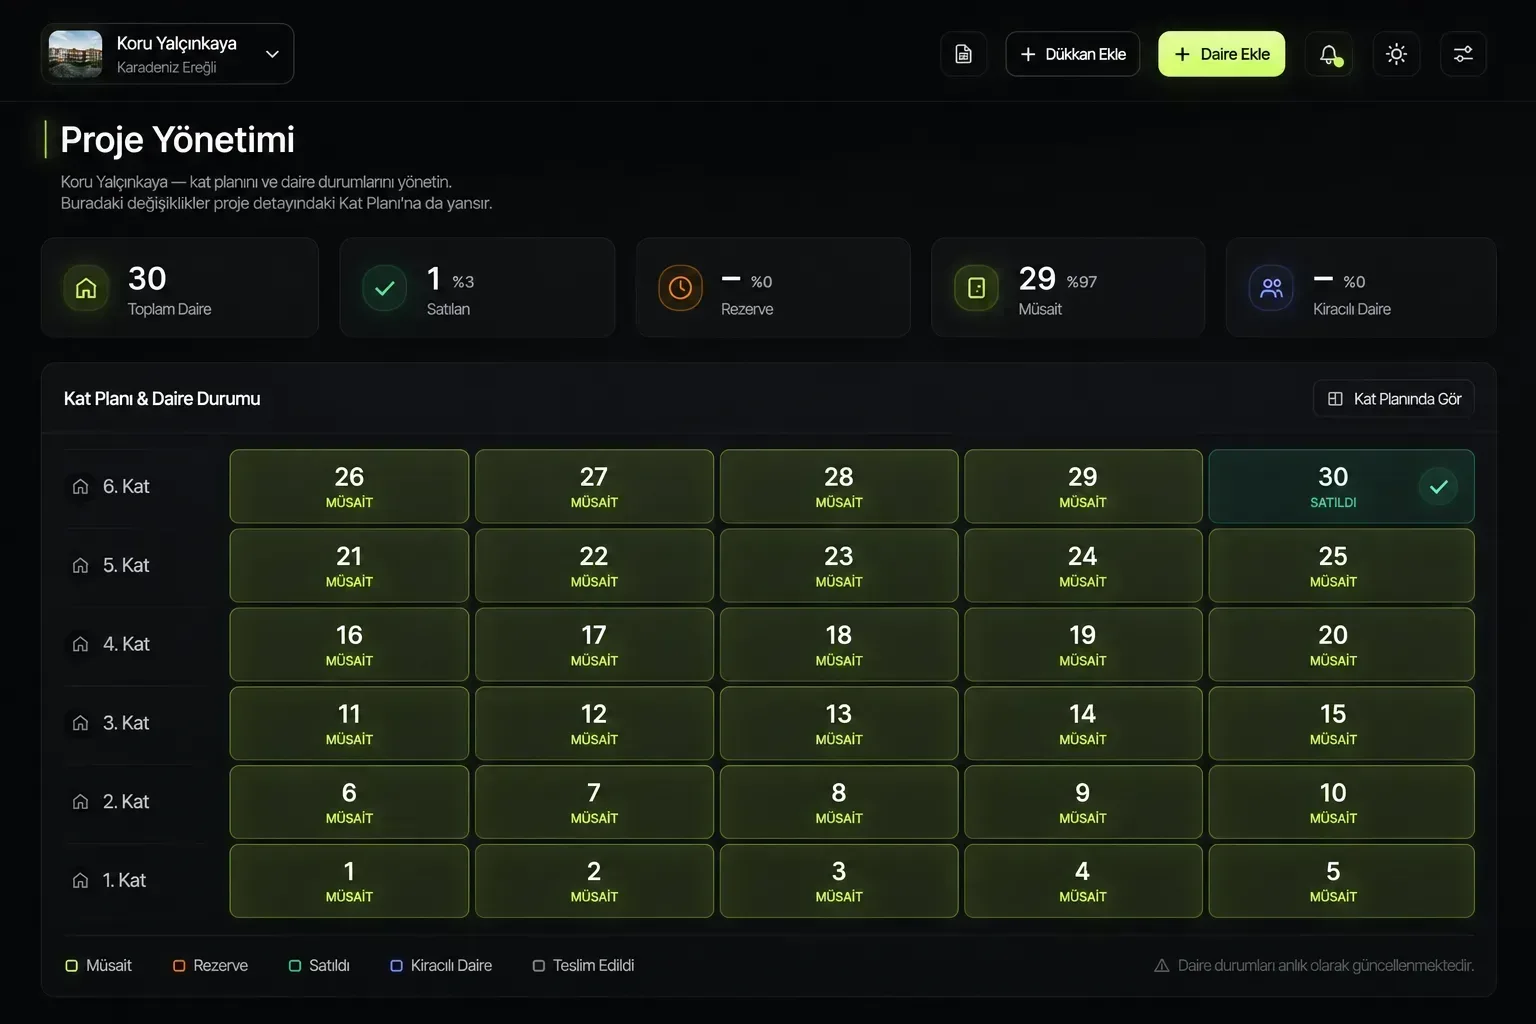The width and height of the screenshot is (1536, 1024).
Task: Select the sold apartment 30 tile
Action: click(1341, 486)
